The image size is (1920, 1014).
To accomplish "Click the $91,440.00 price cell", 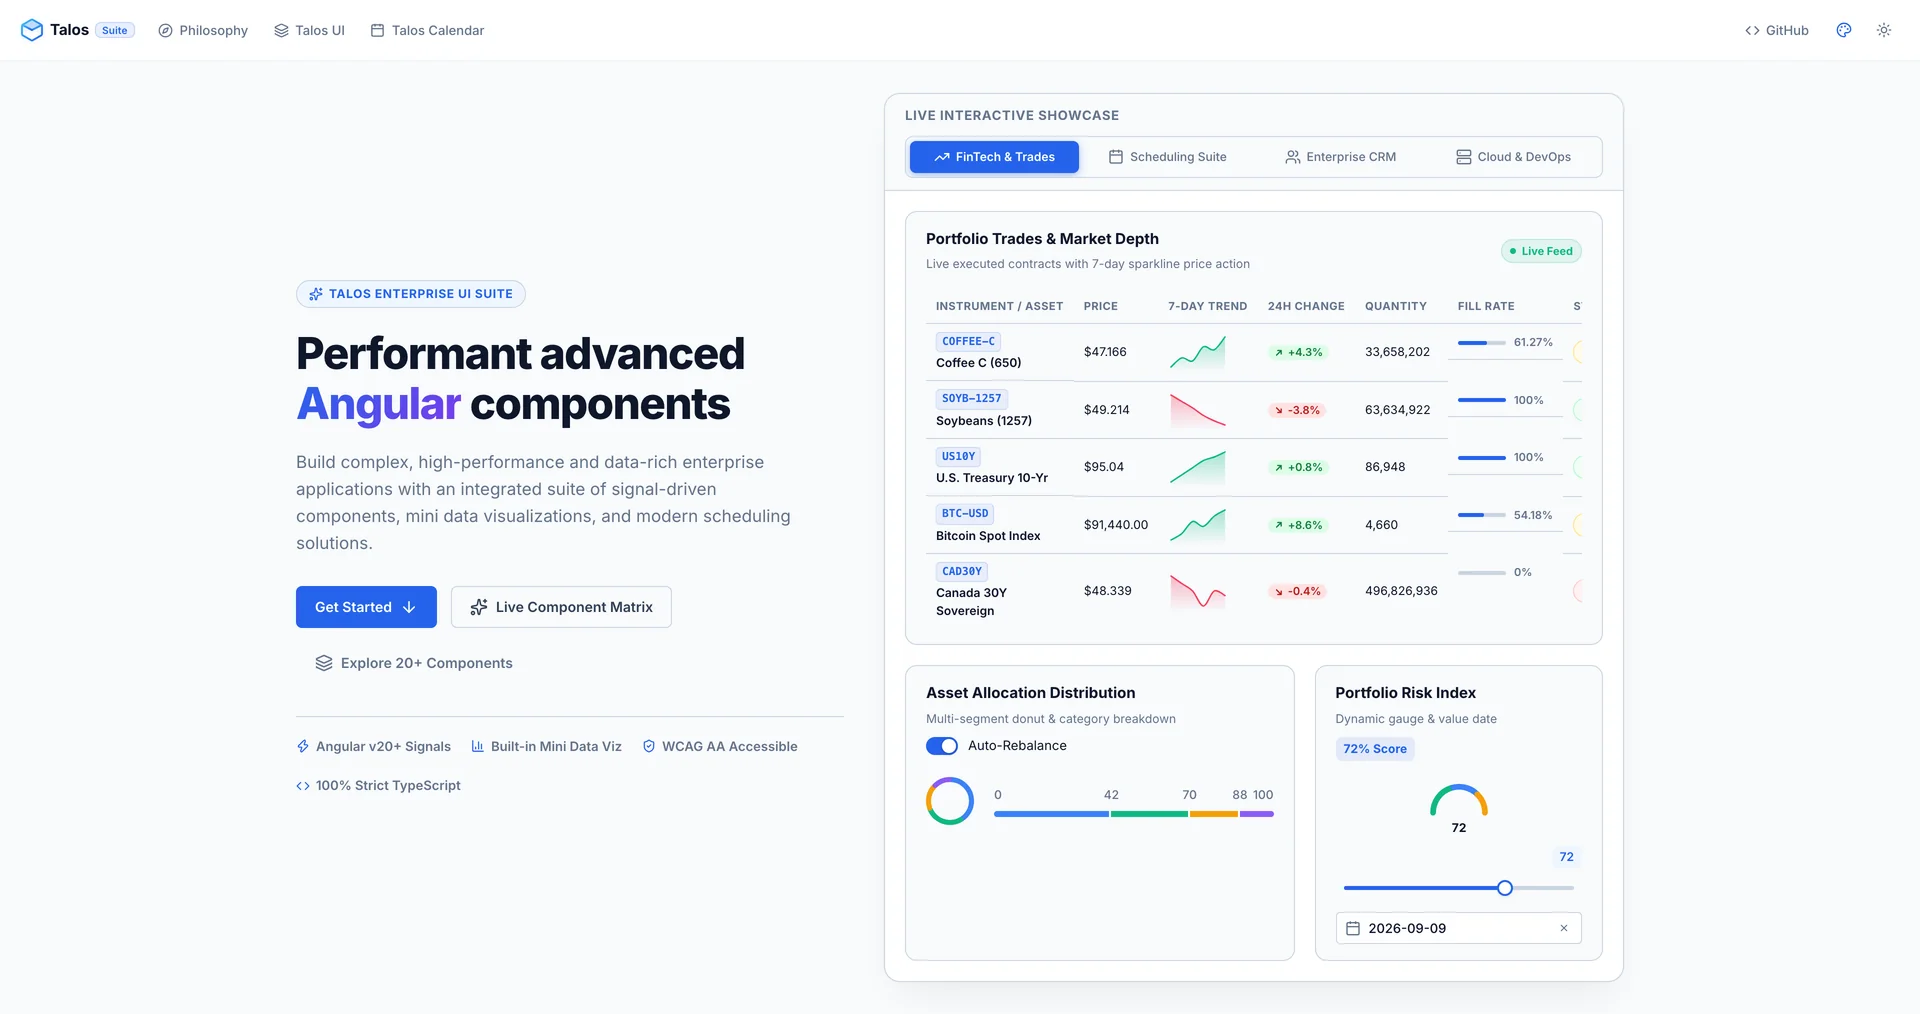I will [1116, 525].
